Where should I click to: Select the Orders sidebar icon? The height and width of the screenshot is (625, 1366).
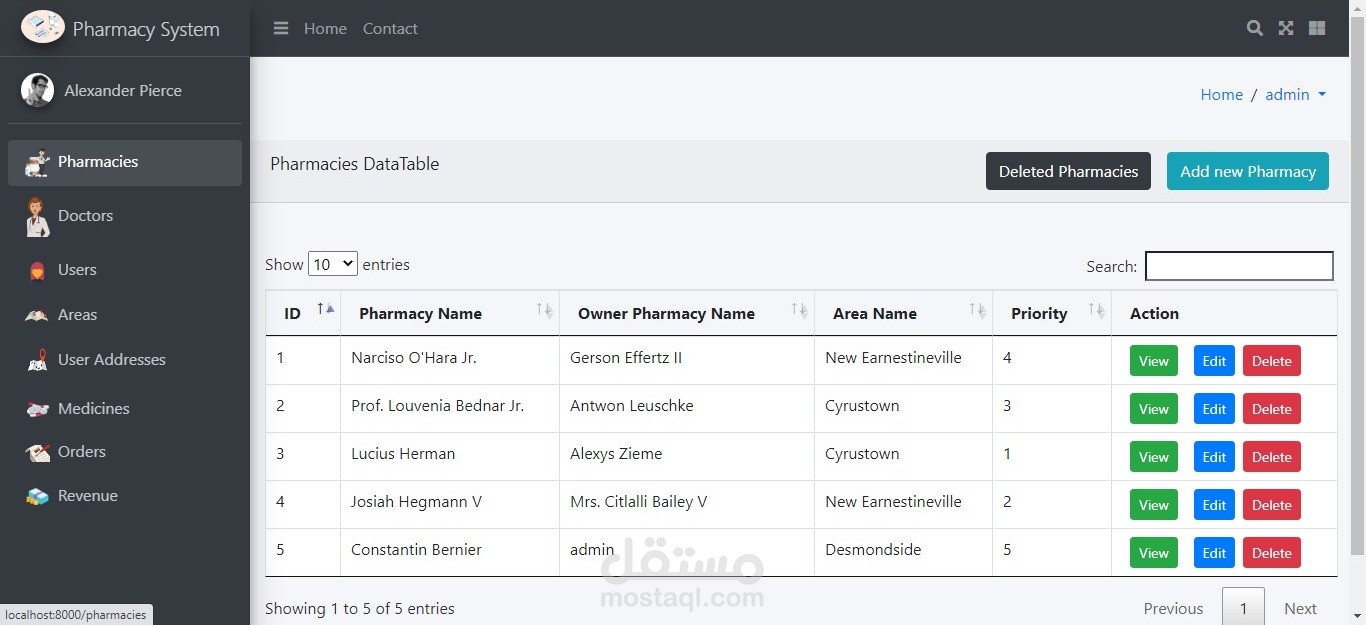coord(37,451)
